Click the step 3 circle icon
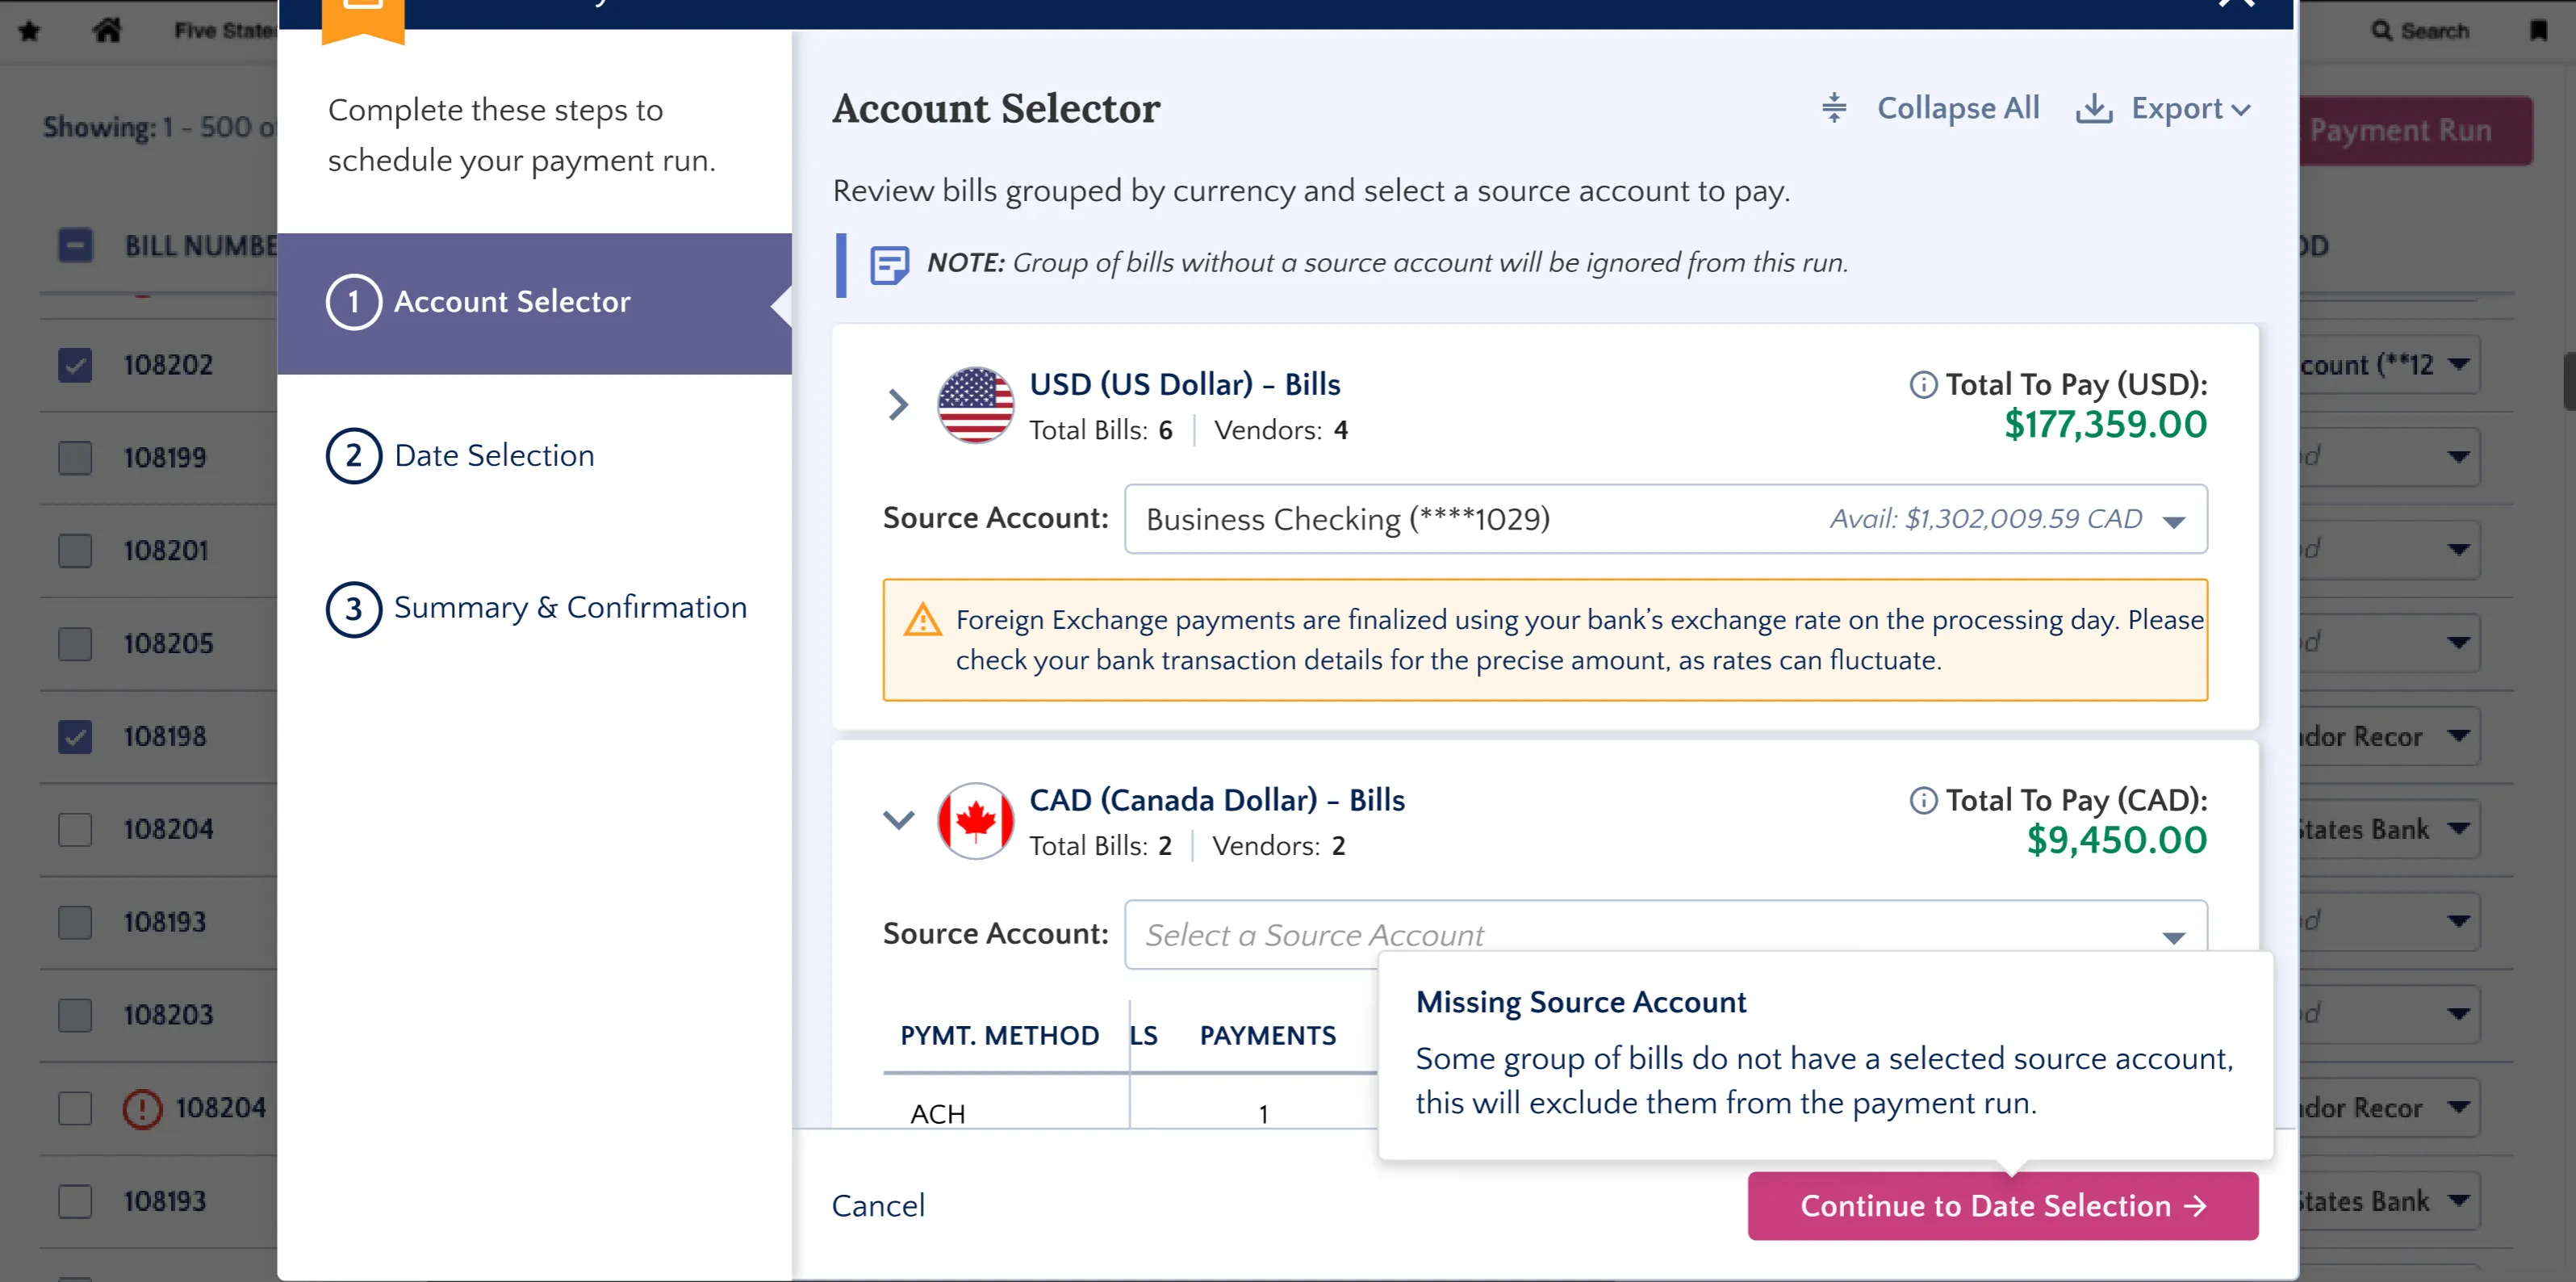This screenshot has height=1282, width=2576. tap(353, 609)
